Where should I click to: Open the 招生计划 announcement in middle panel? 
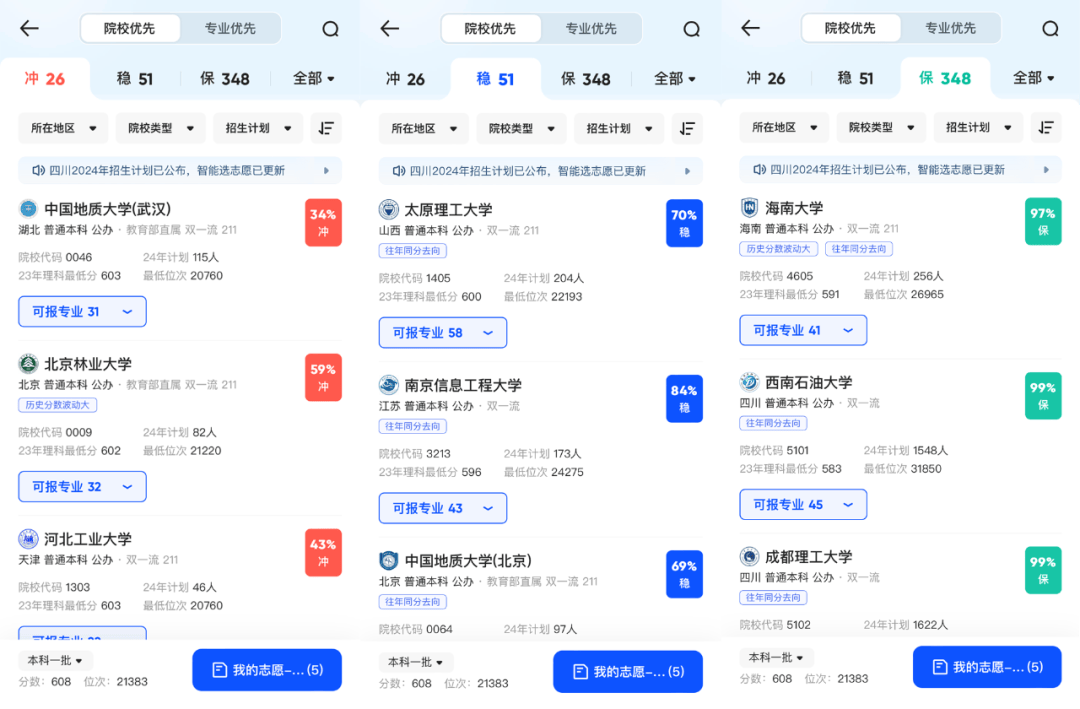tap(541, 171)
